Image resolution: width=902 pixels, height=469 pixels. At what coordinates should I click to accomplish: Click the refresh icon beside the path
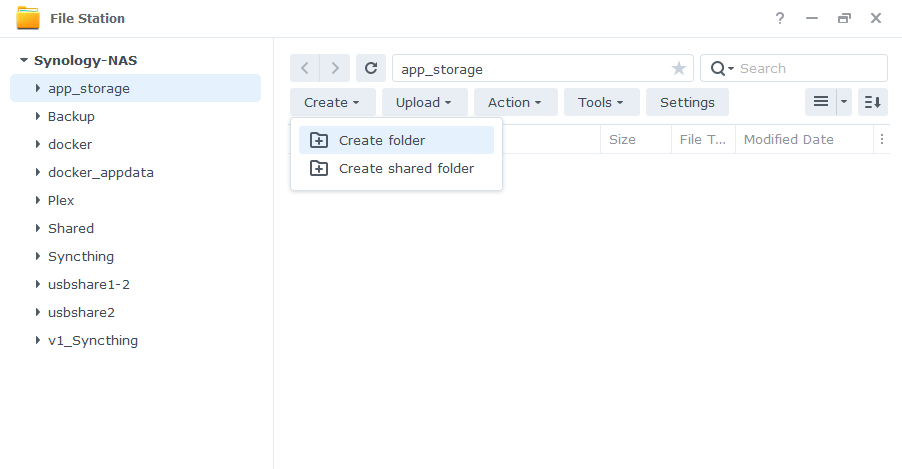click(371, 68)
